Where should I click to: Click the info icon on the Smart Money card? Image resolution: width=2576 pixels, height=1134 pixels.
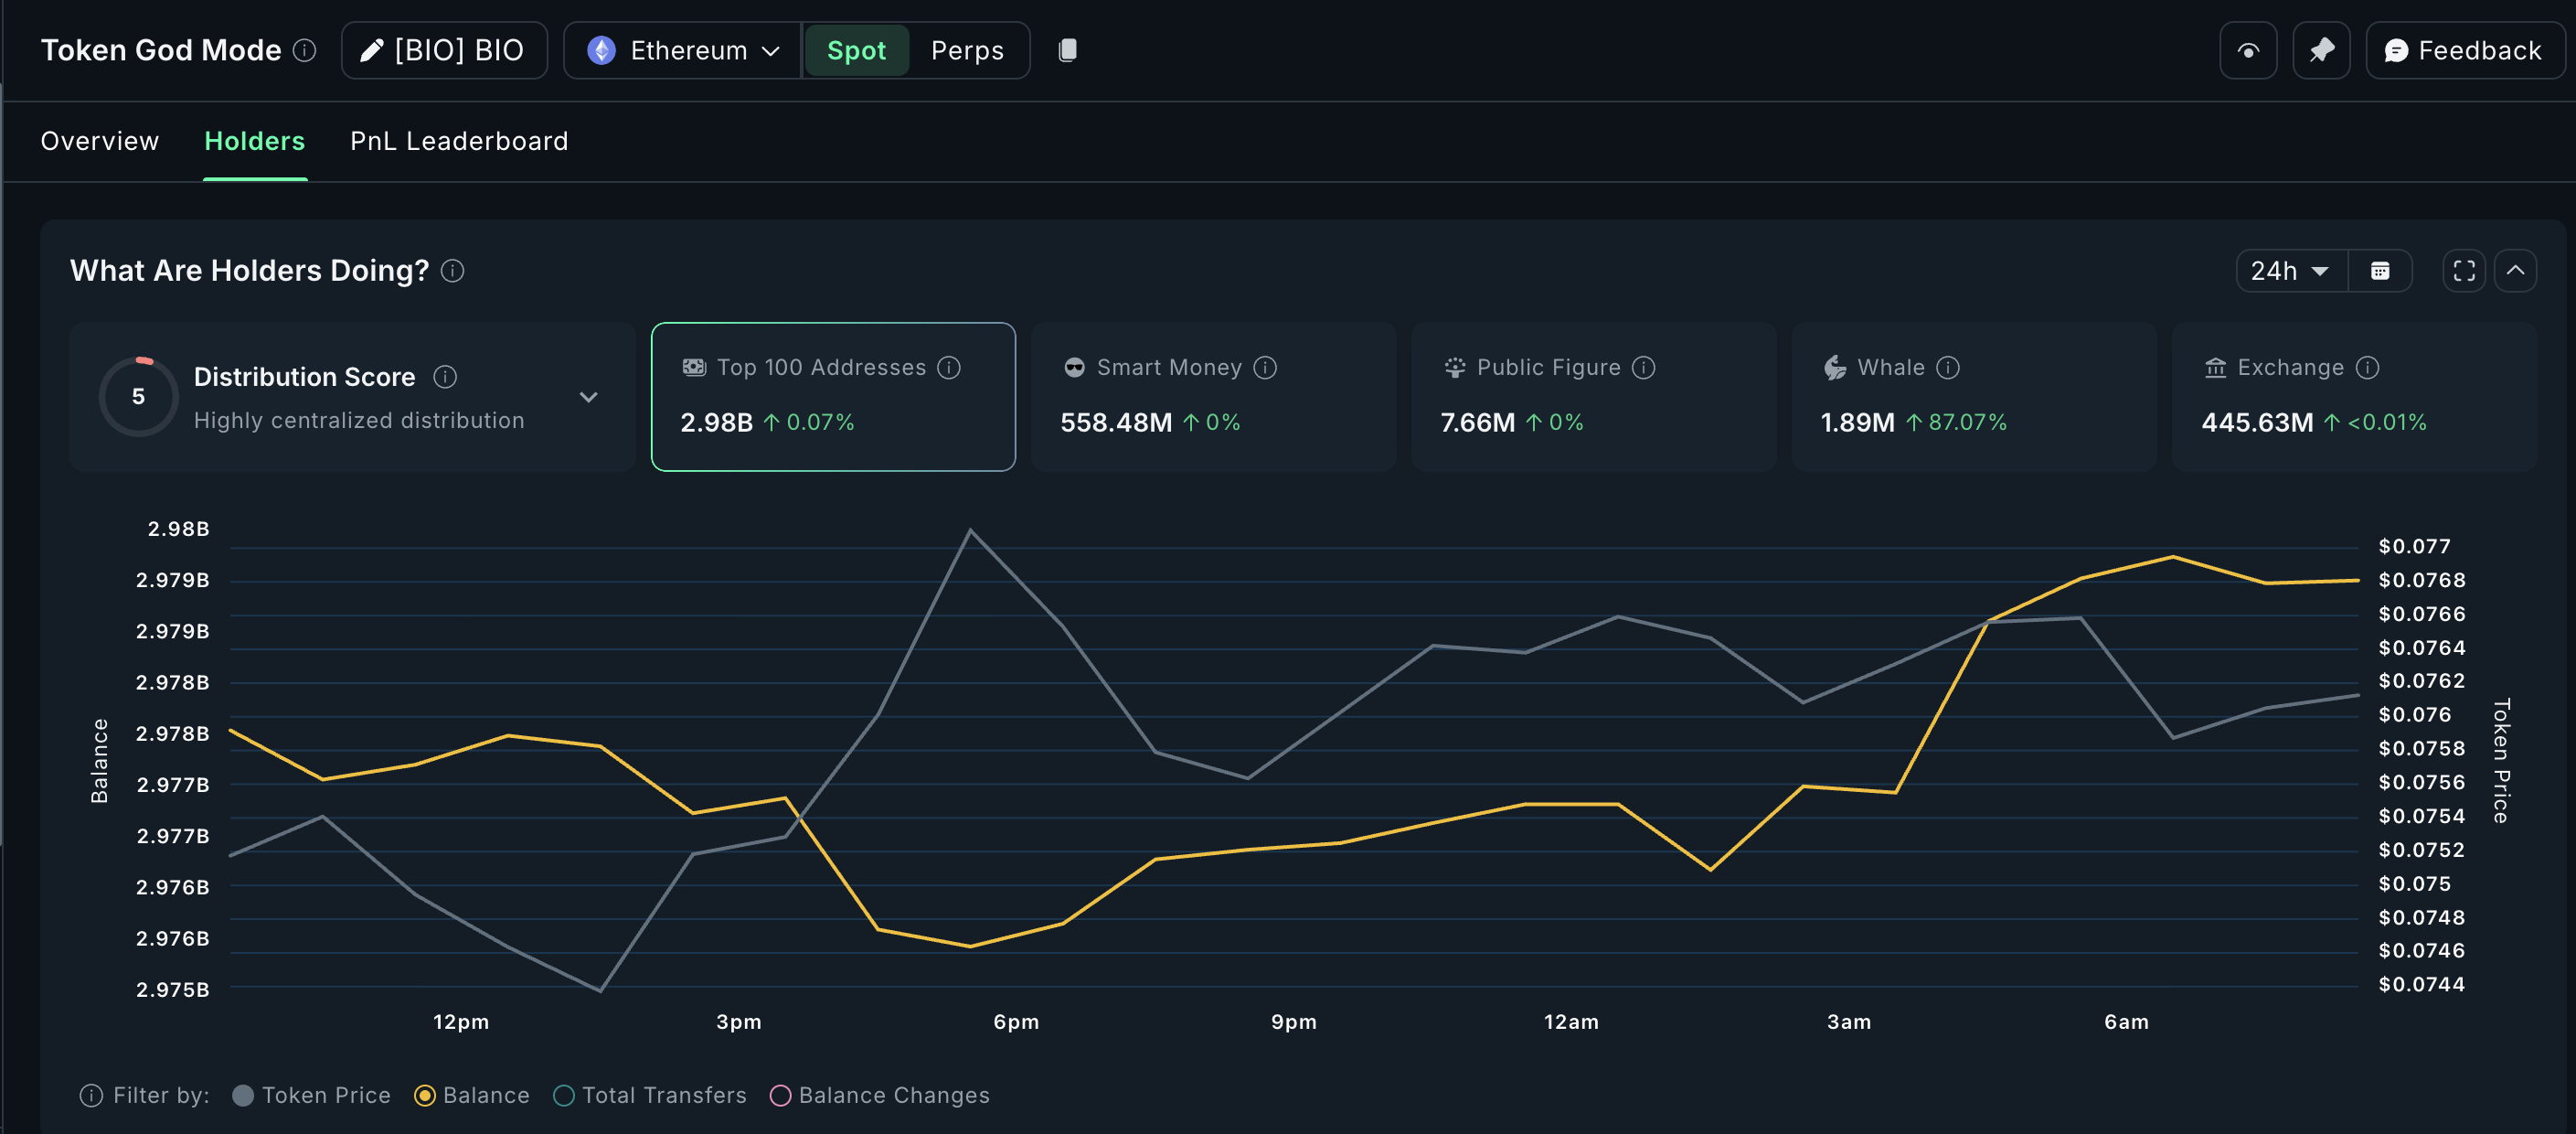click(1266, 367)
